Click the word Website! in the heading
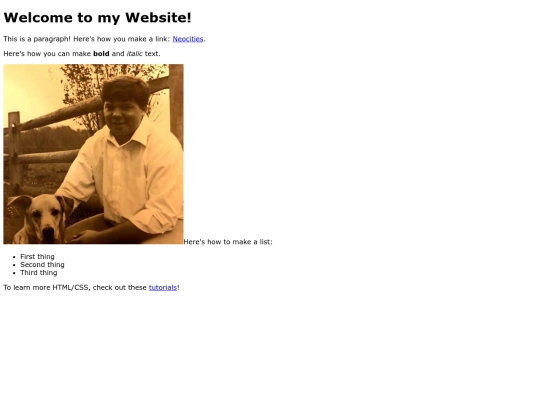Screen dimensions: 540x405 pos(158,18)
